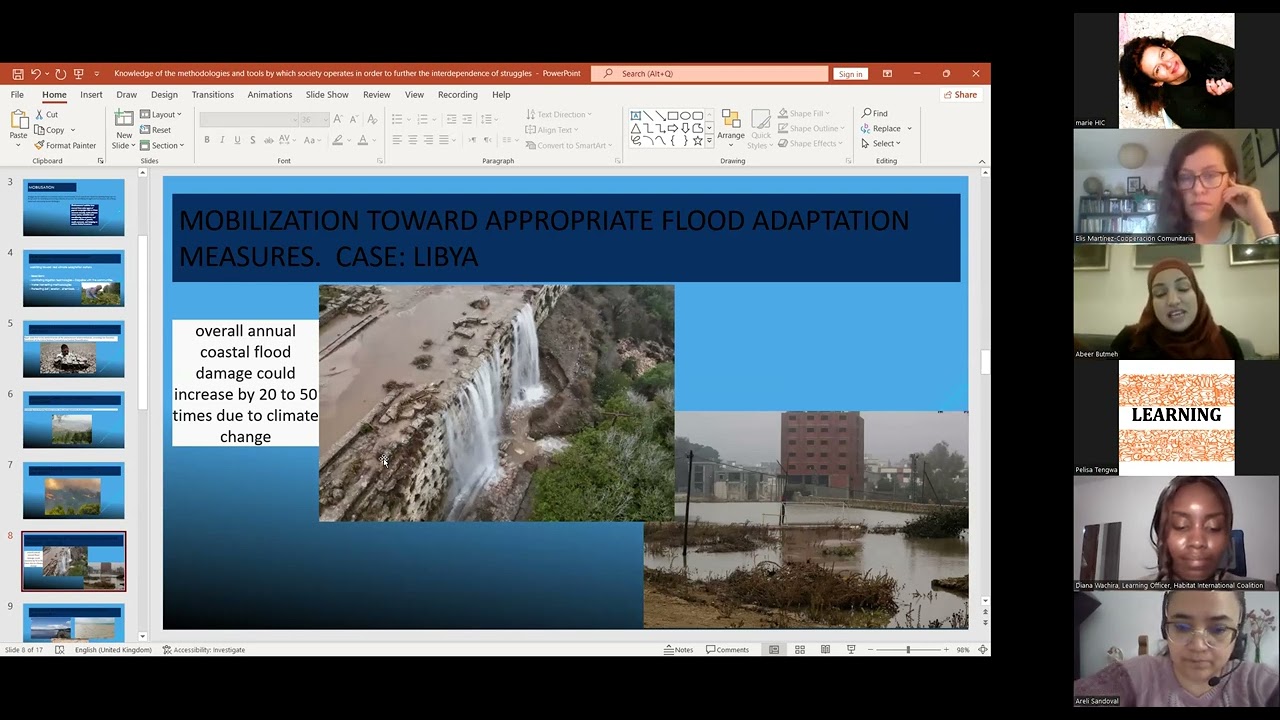This screenshot has height=720, width=1280.
Task: Start presentation from beginning icon in title bar
Action: coord(78,74)
